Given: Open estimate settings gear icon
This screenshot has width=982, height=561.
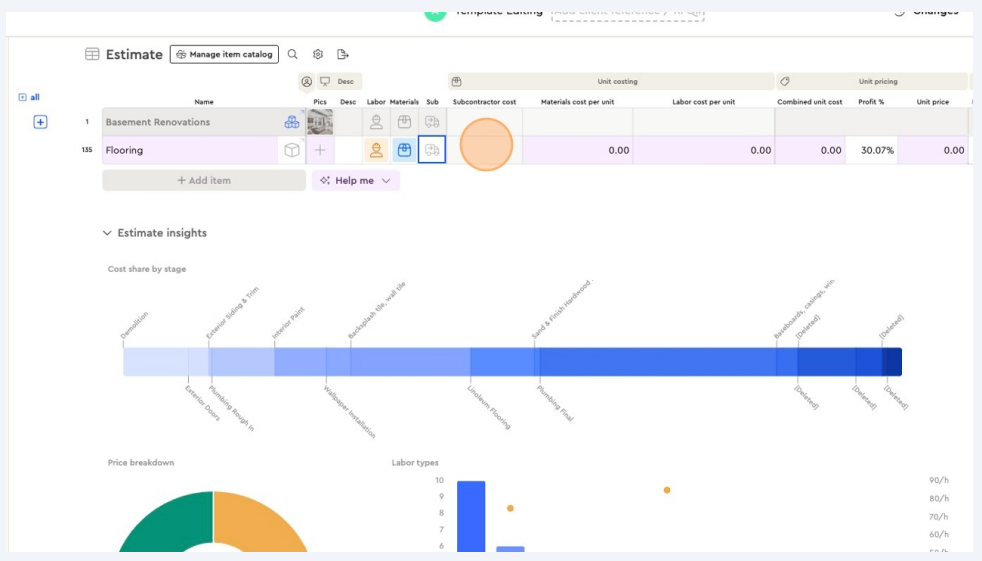Looking at the screenshot, I should point(318,54).
